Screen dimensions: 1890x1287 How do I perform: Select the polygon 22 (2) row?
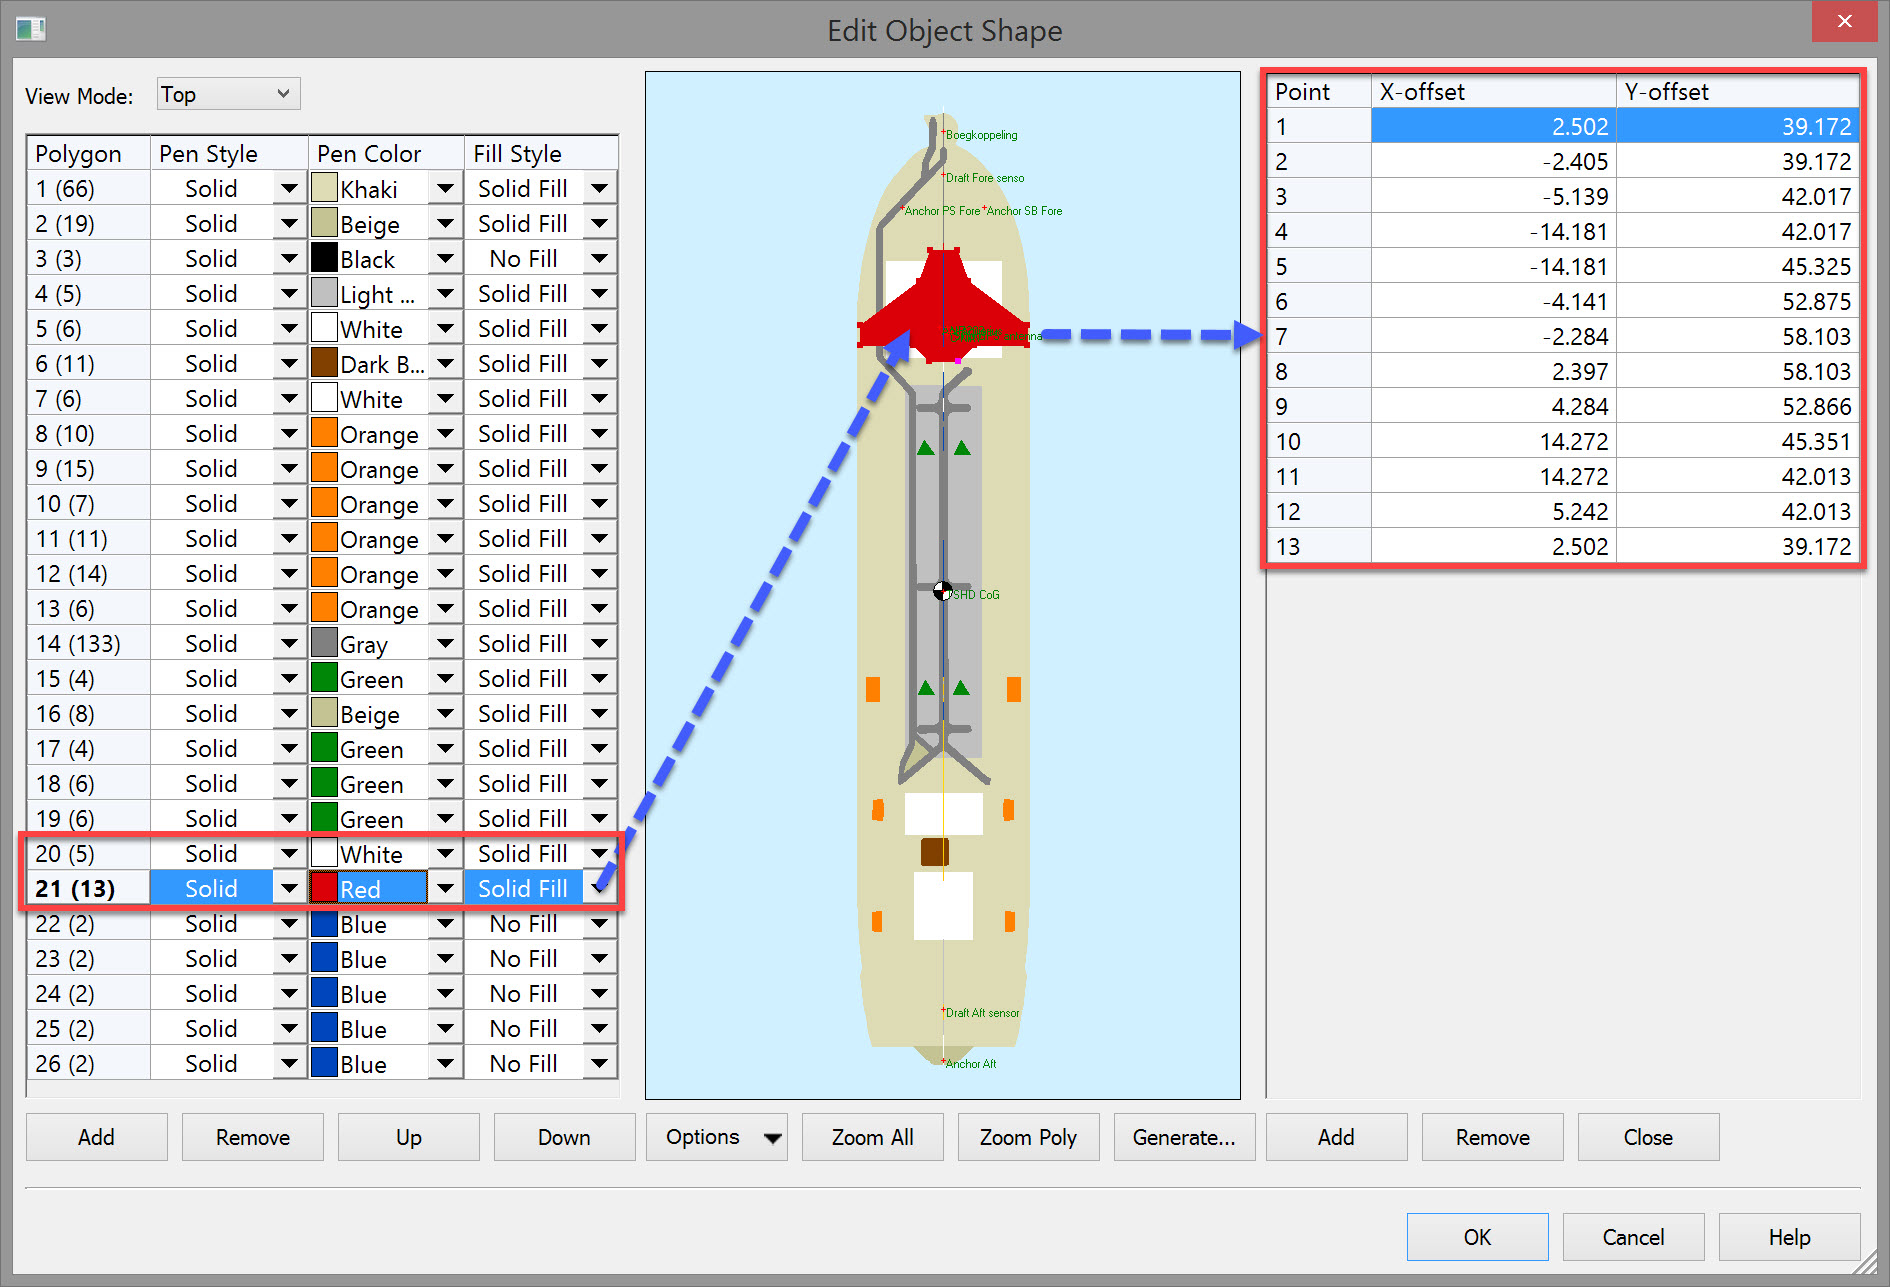88,924
